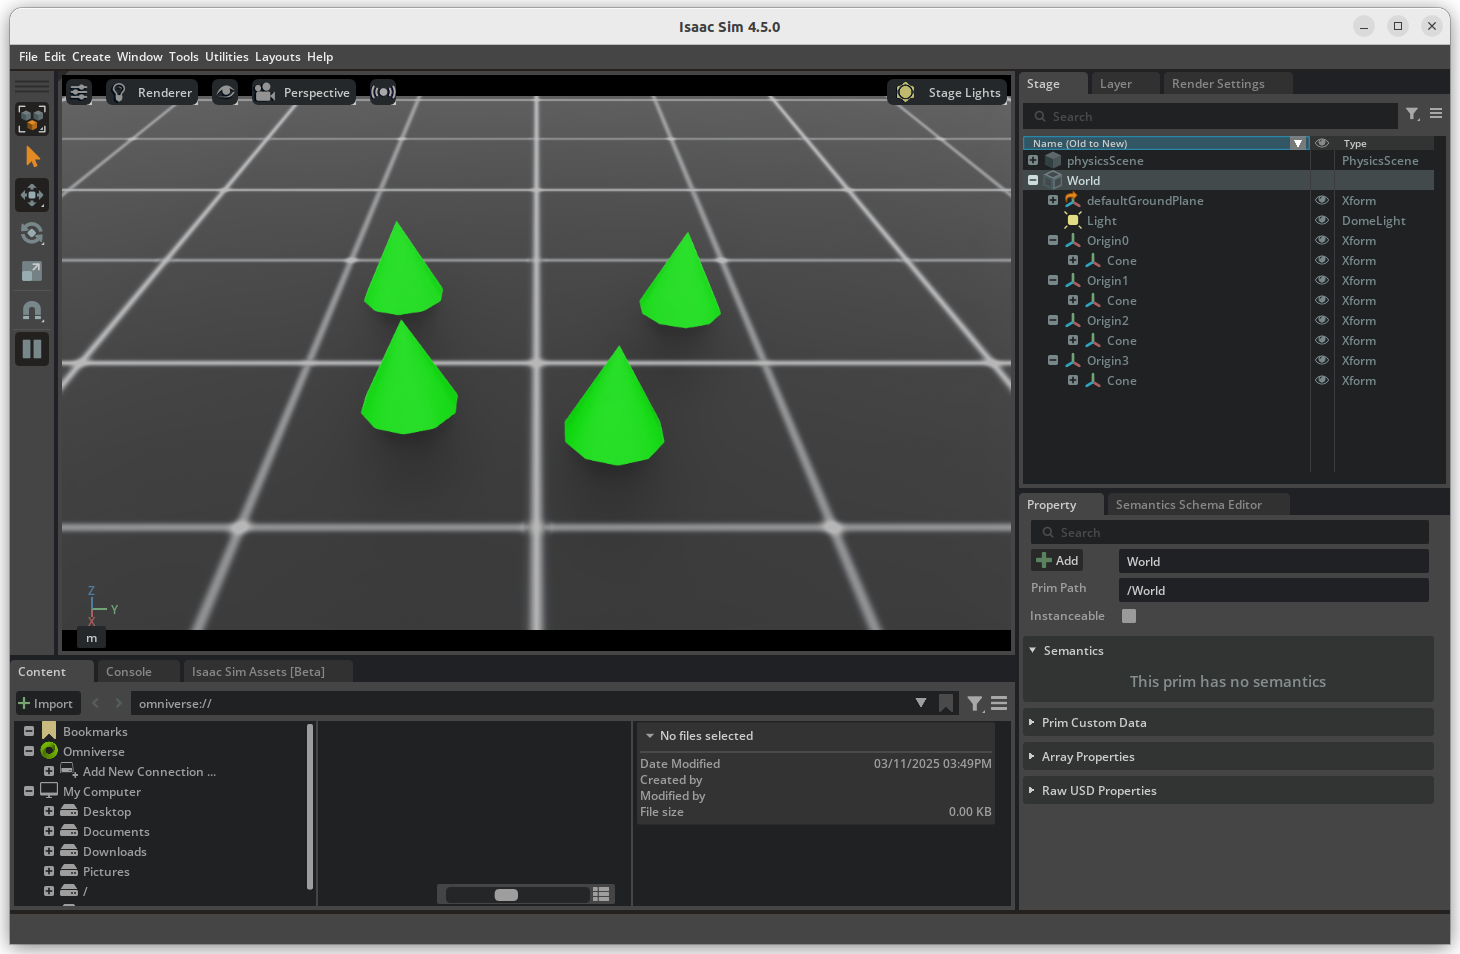The width and height of the screenshot is (1460, 954).
Task: Open the selection mode tool in left toolbar
Action: point(32,119)
